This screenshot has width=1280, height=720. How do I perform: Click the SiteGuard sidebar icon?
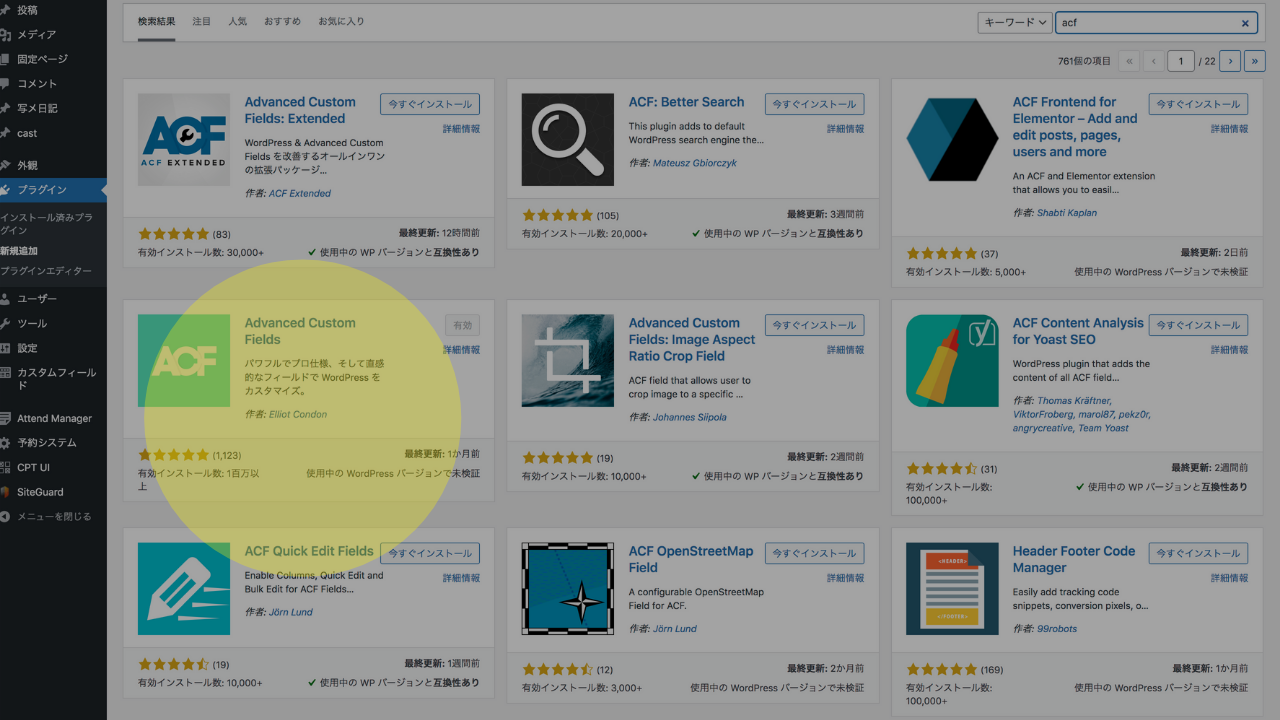point(5,492)
